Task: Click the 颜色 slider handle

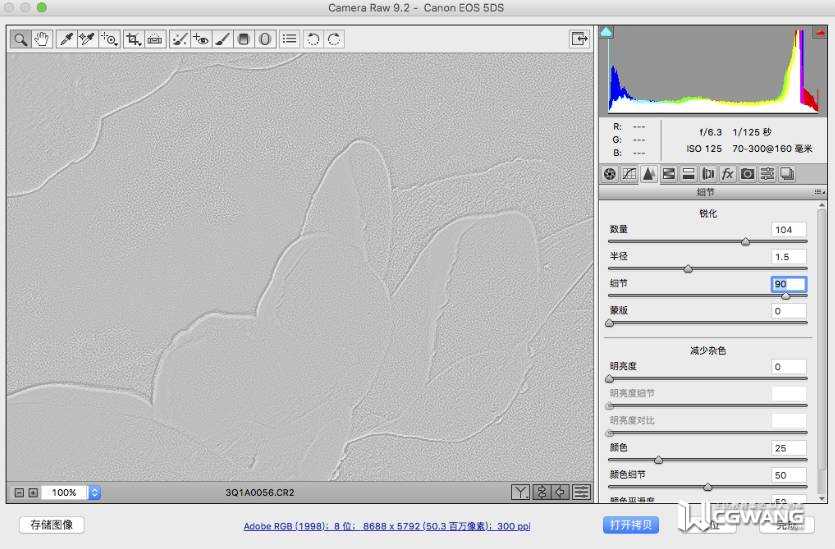Action: pos(659,460)
